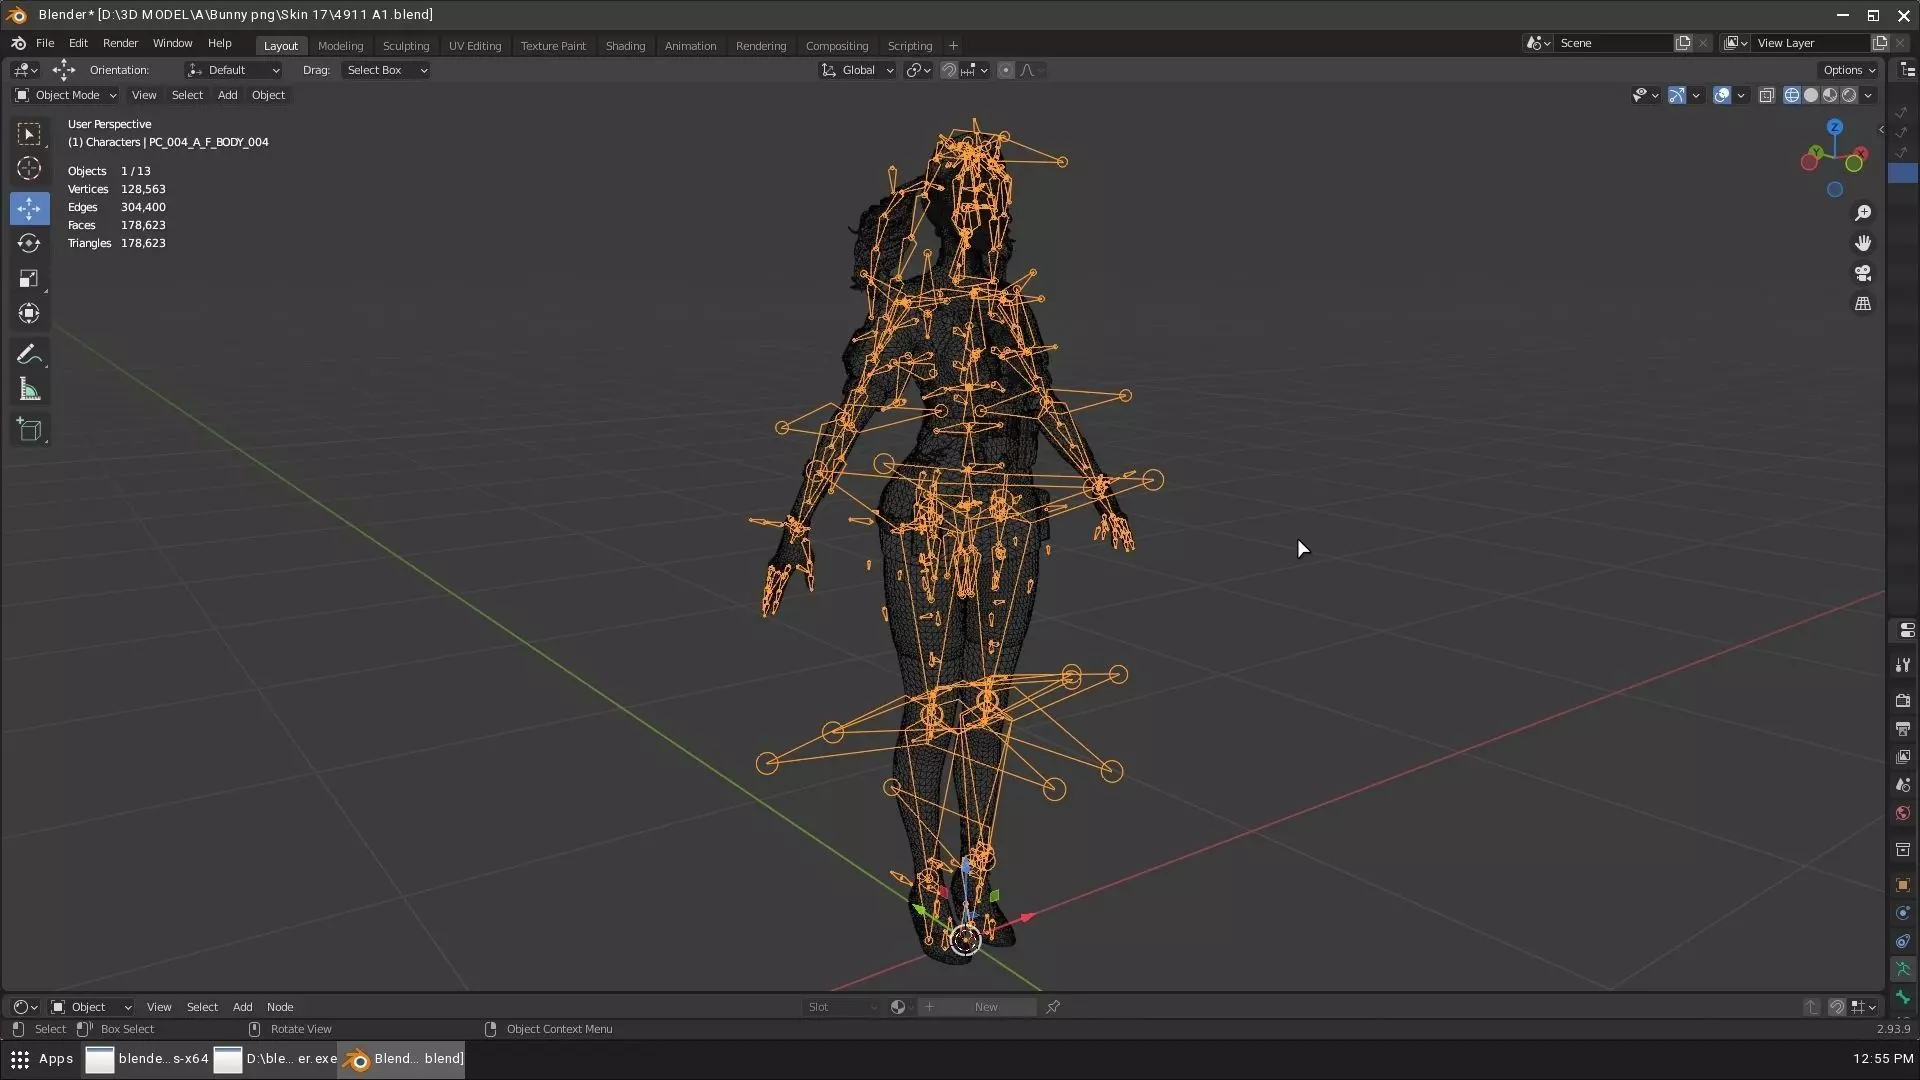
Task: Open the Orientation Default dropdown
Action: tap(234, 70)
